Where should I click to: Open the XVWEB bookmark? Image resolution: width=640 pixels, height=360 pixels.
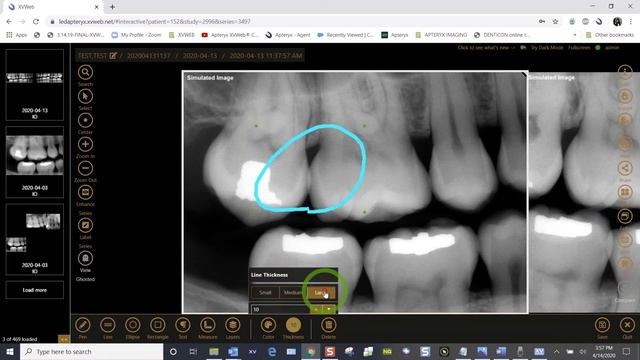pos(182,35)
